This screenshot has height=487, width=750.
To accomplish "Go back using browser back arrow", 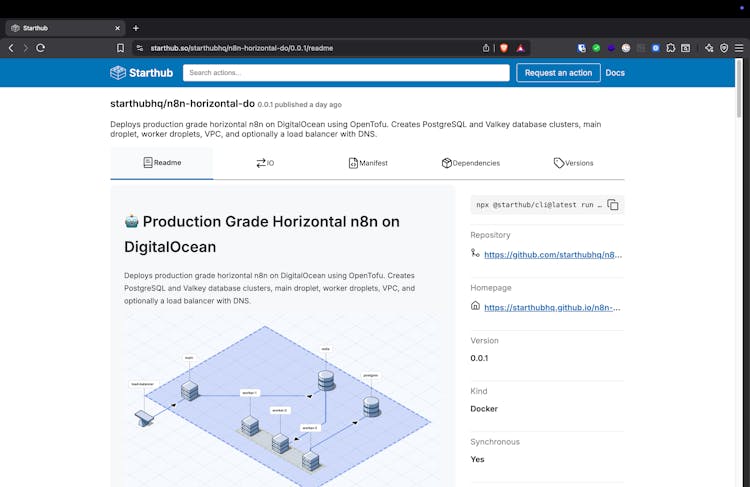I will point(11,47).
